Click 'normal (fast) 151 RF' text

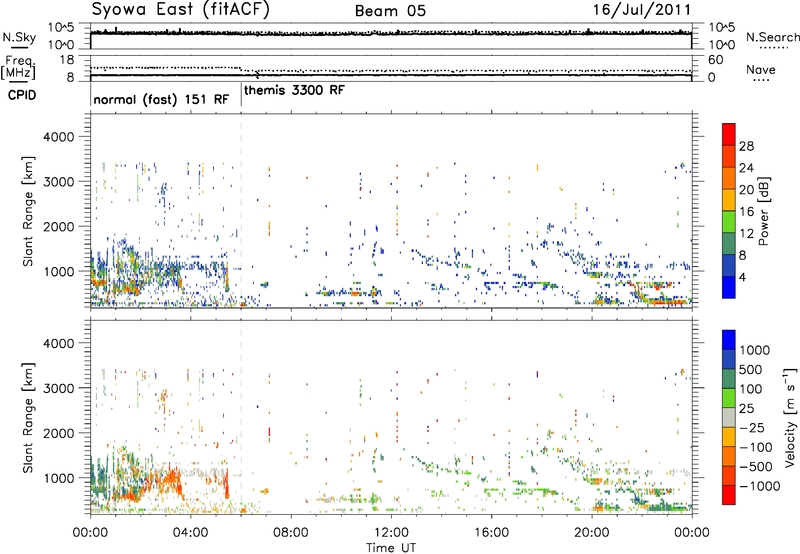point(161,99)
